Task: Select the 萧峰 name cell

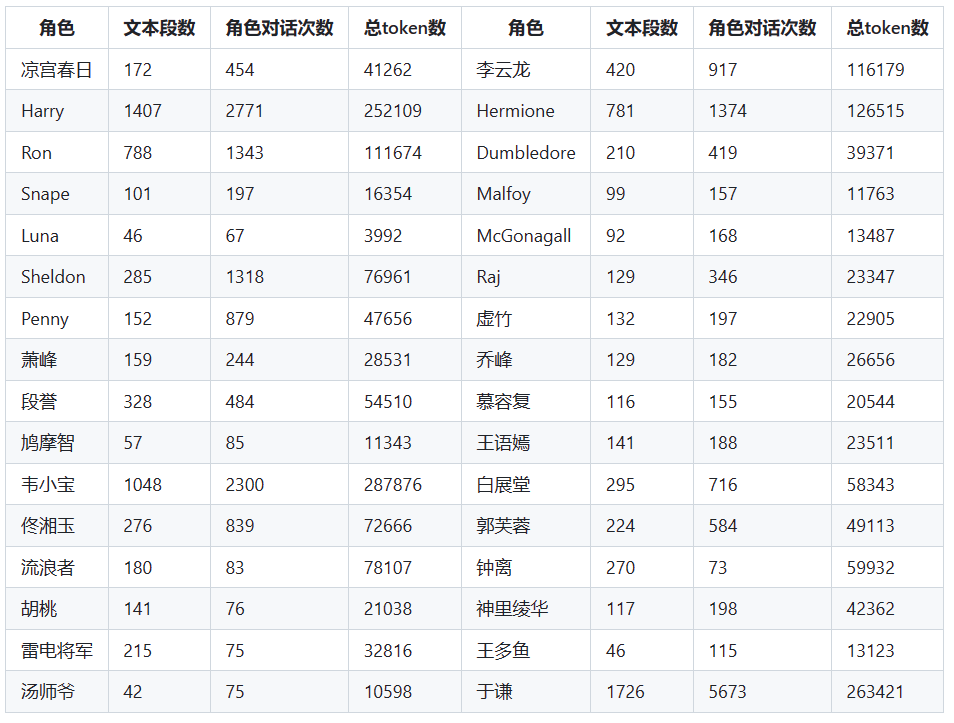Action: tap(57, 360)
